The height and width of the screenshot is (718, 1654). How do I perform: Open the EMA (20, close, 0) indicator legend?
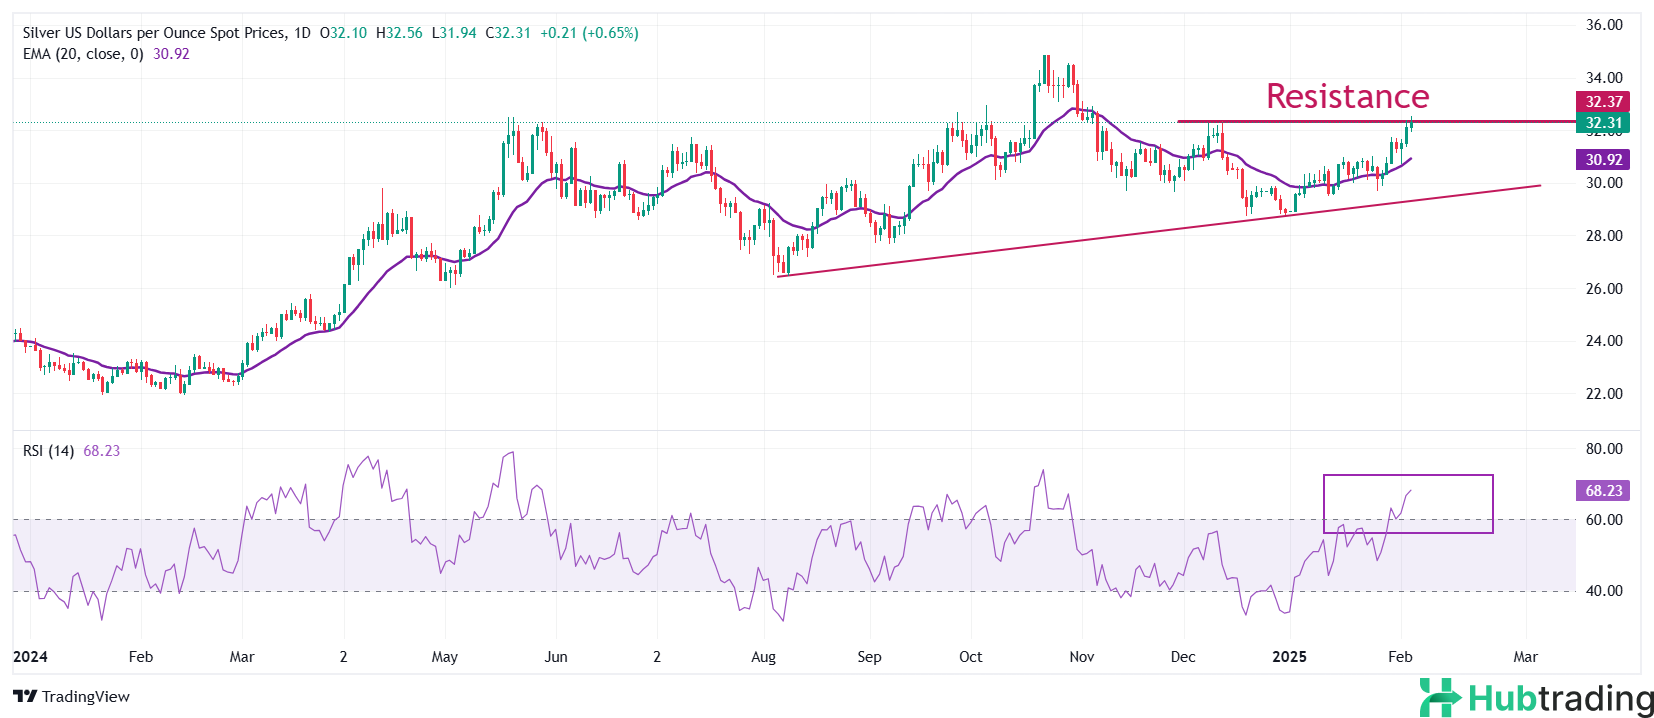click(83, 54)
